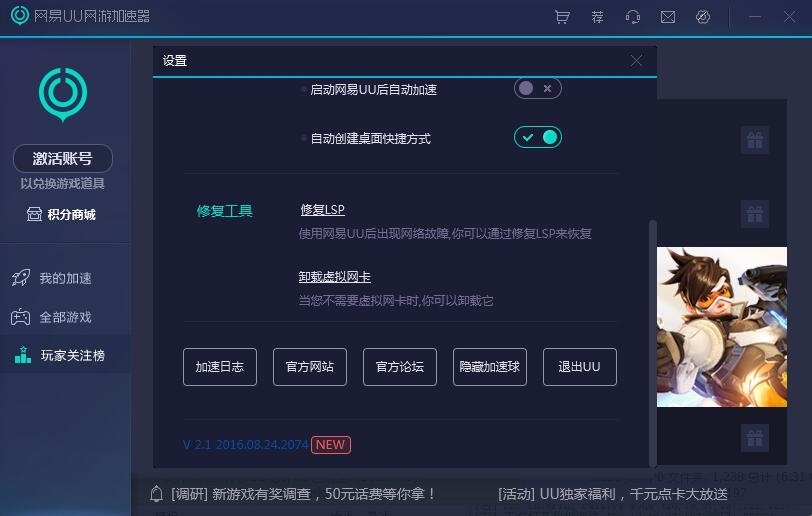Click the large UU logo in sidebar

point(63,94)
